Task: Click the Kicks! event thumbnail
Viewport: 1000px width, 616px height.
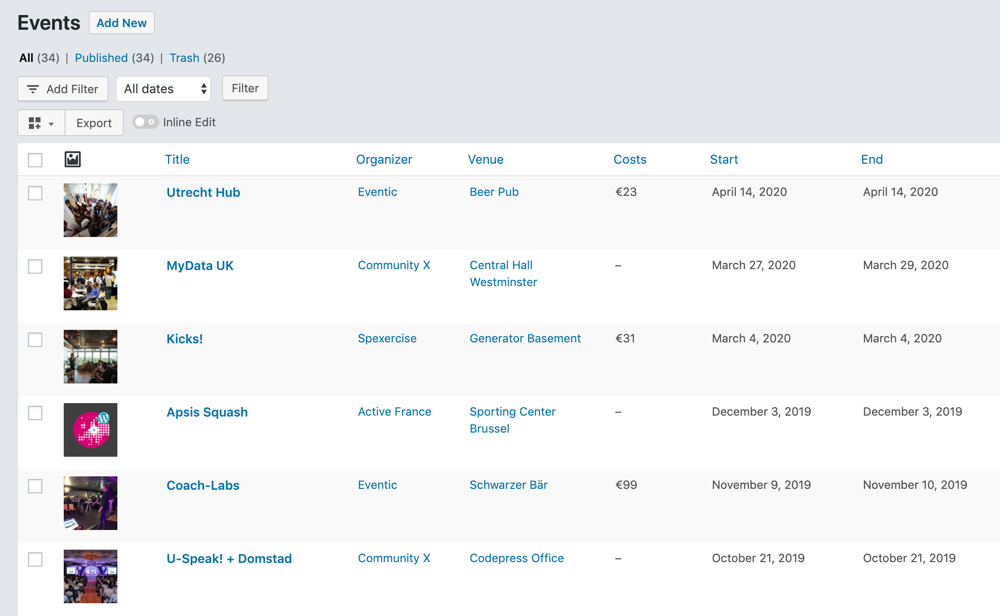Action: (90, 357)
